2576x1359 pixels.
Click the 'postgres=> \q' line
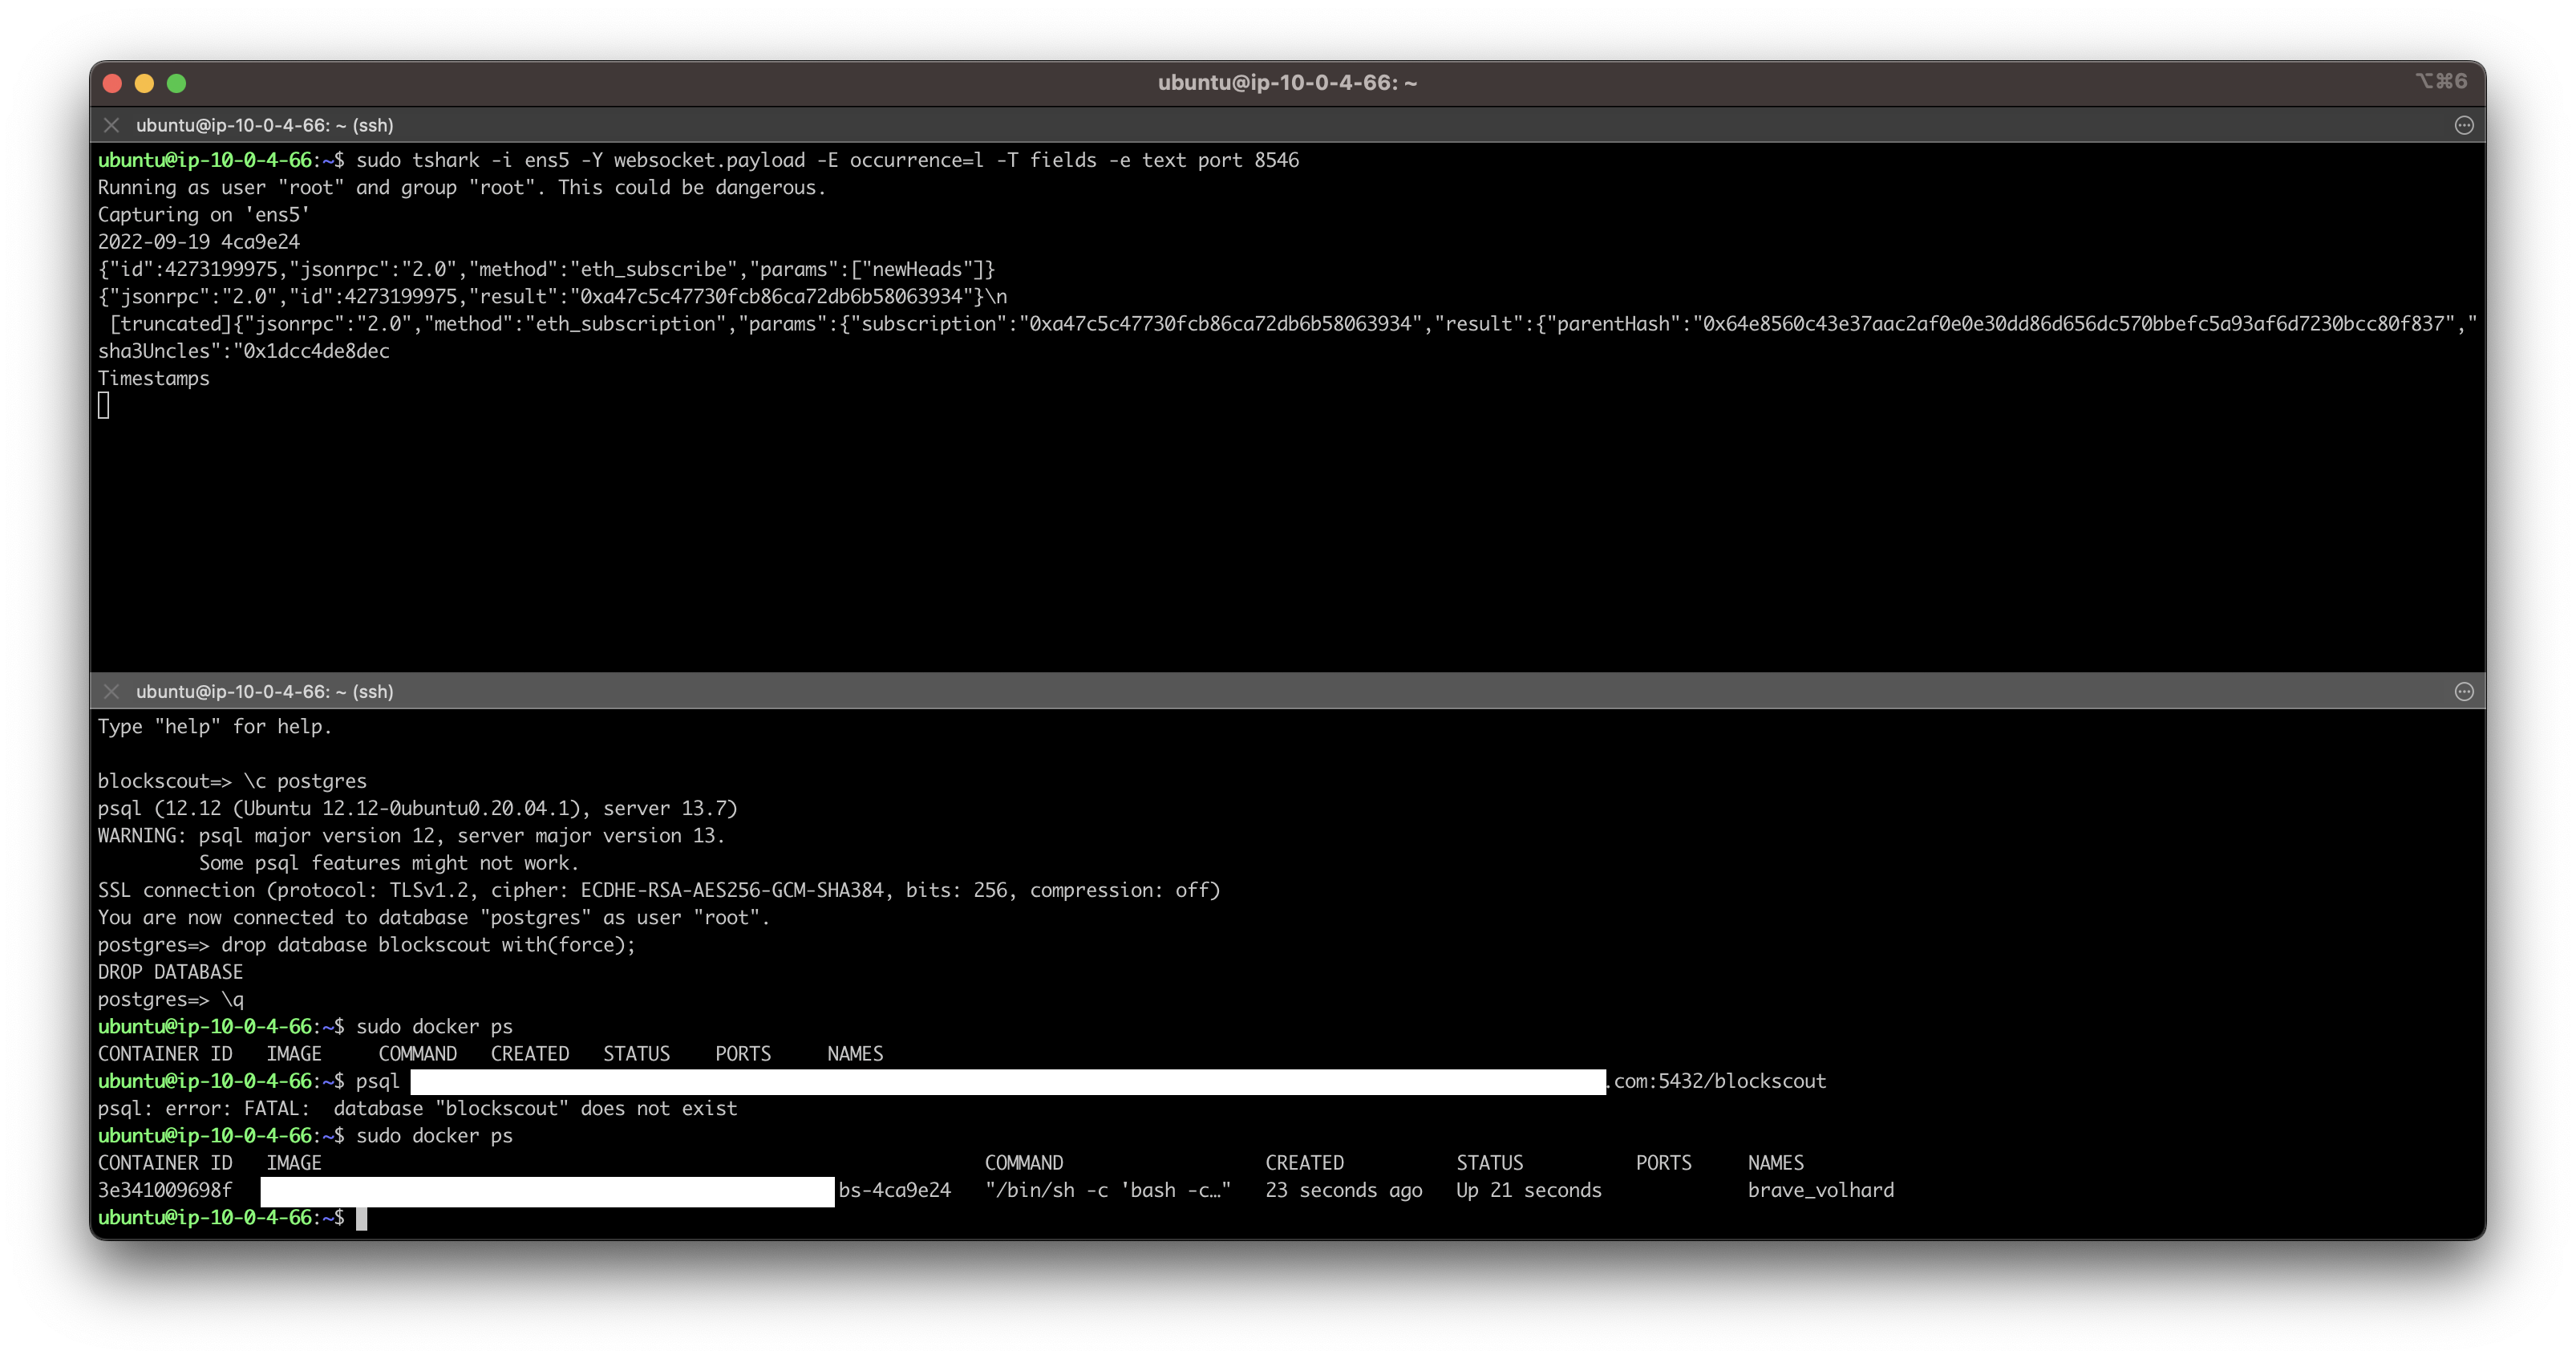[170, 999]
